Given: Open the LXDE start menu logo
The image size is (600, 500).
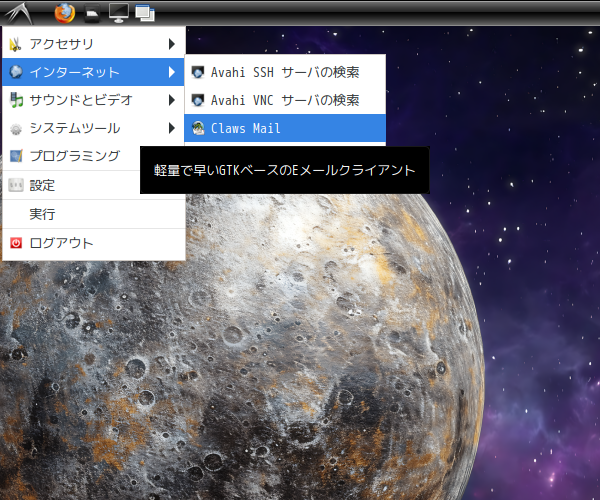Looking at the screenshot, I should (x=18, y=13).
